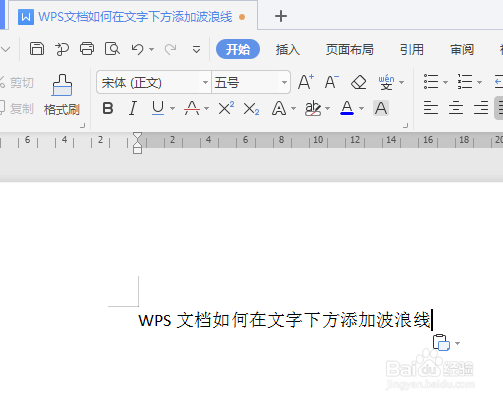
Task: Toggle Superscript X² formatting
Action: pyautogui.click(x=226, y=108)
